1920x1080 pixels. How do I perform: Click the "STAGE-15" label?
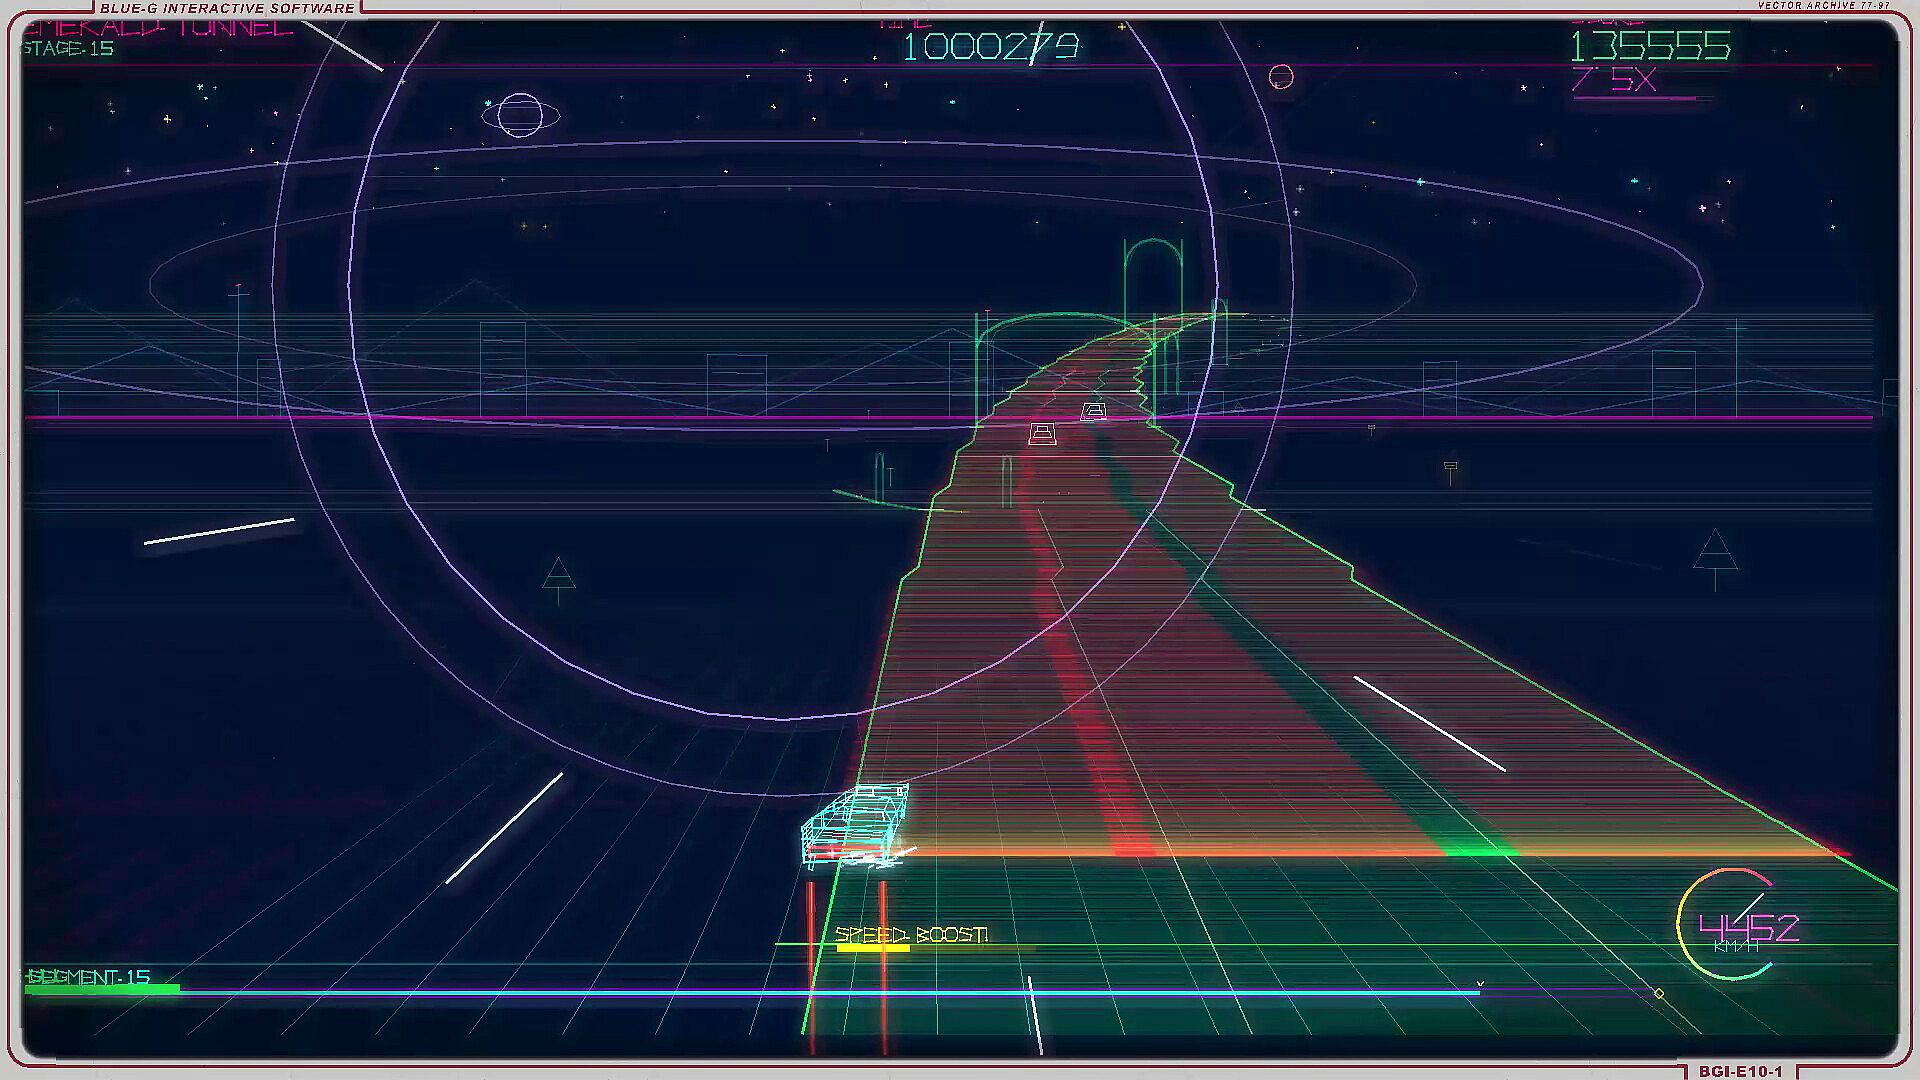(x=68, y=48)
